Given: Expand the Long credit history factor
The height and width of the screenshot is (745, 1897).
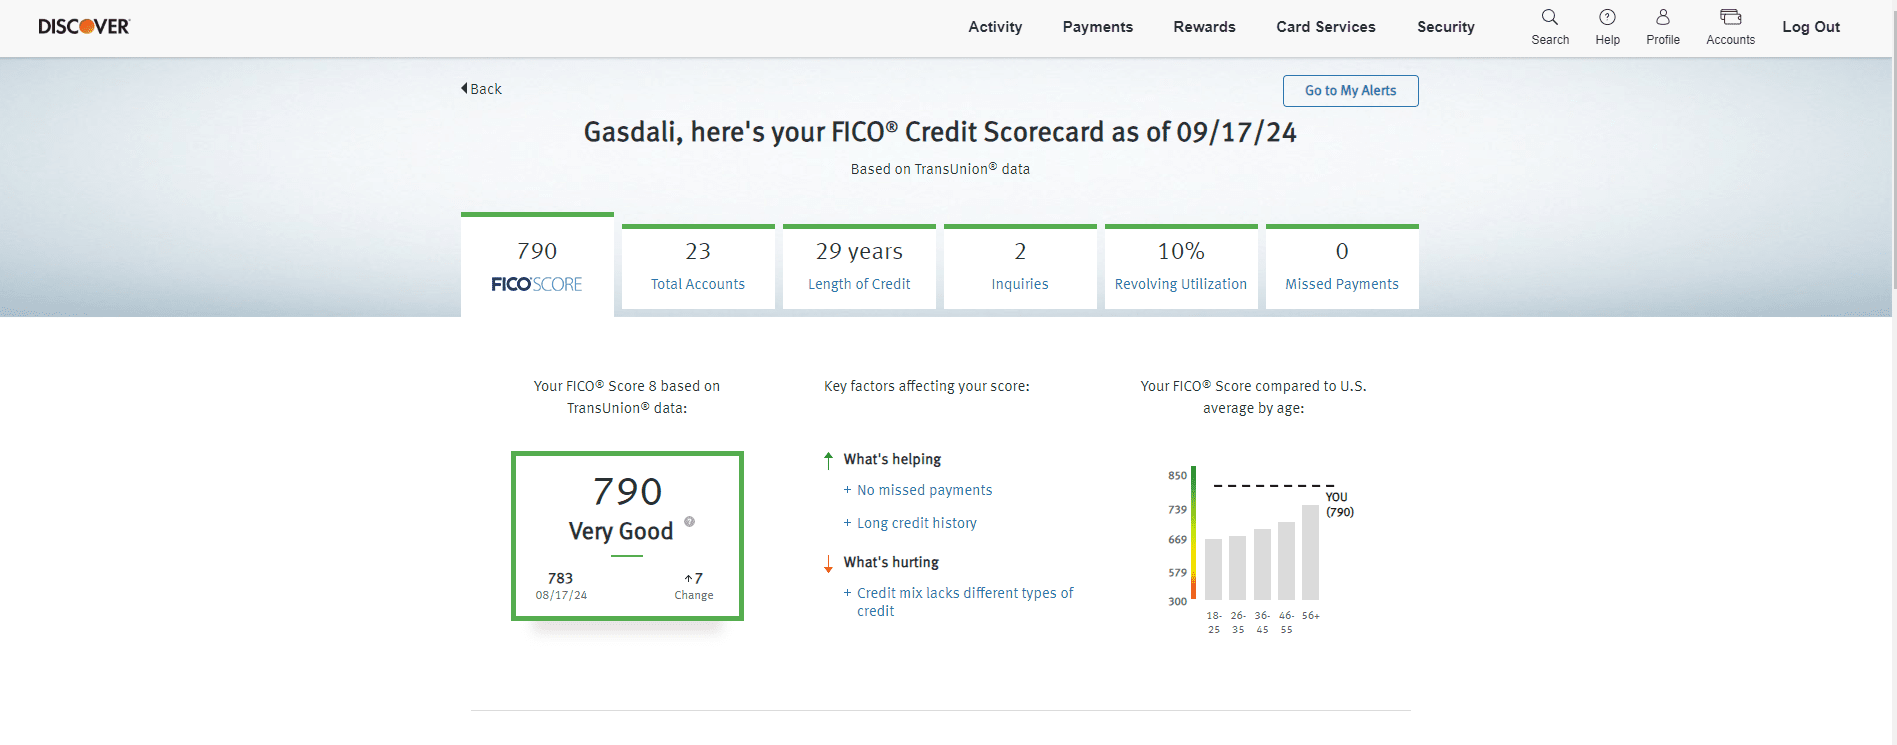Looking at the screenshot, I should coord(915,523).
